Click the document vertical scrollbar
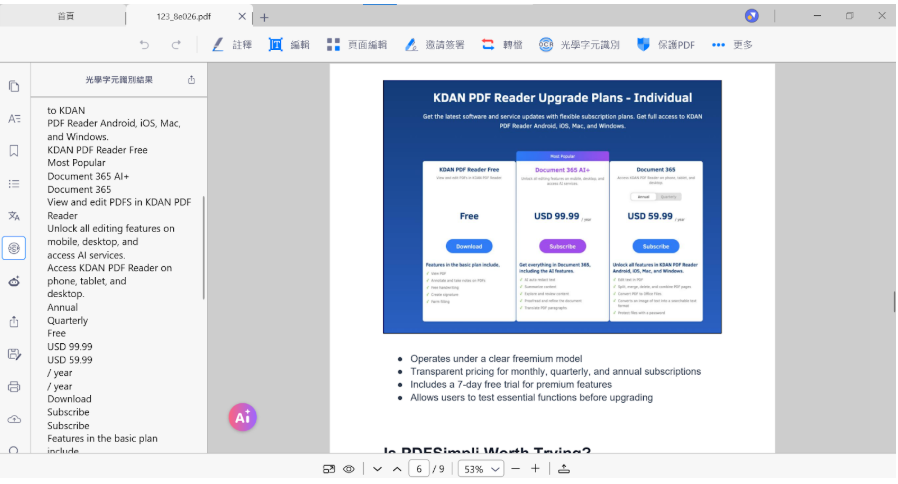The height and width of the screenshot is (484, 898). point(894,301)
